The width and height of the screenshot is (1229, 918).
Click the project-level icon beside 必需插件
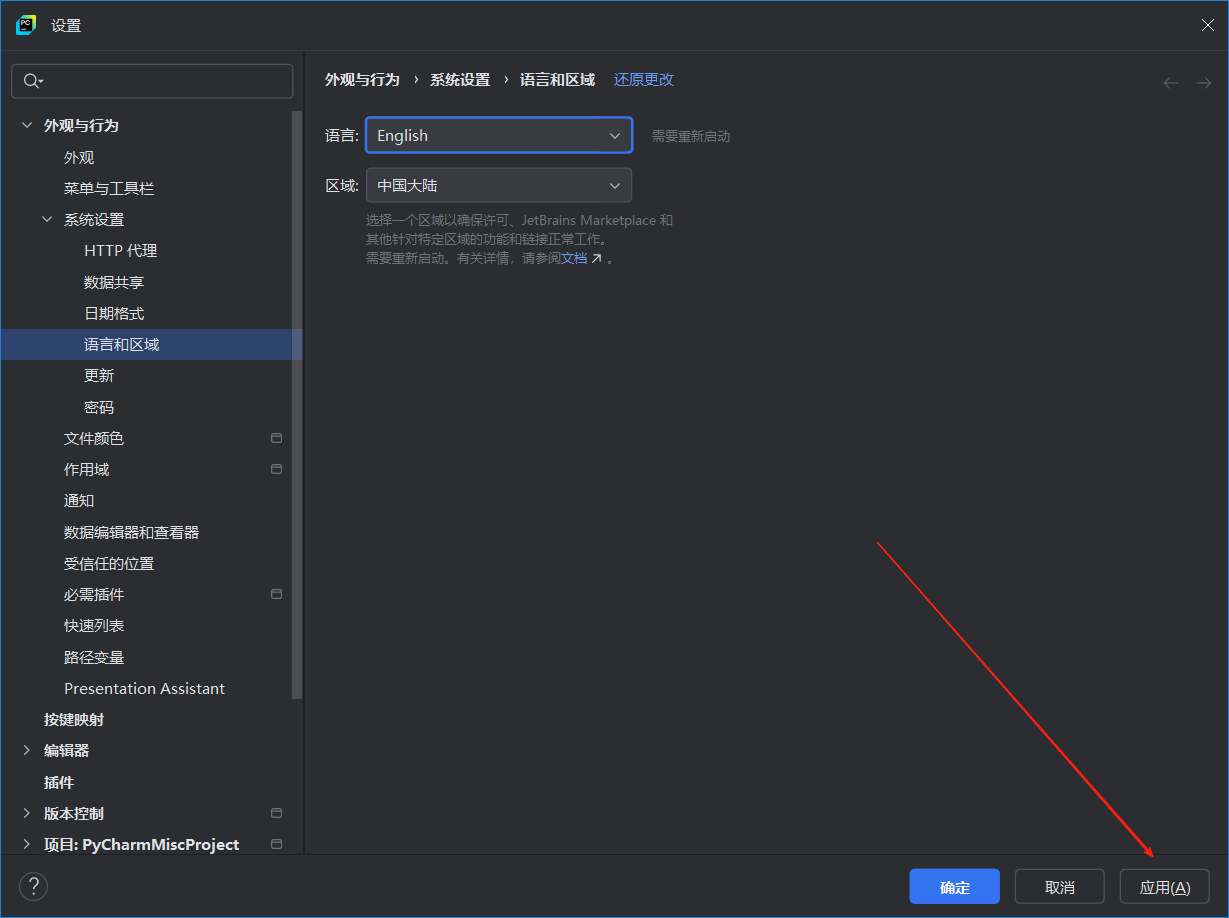[x=277, y=594]
